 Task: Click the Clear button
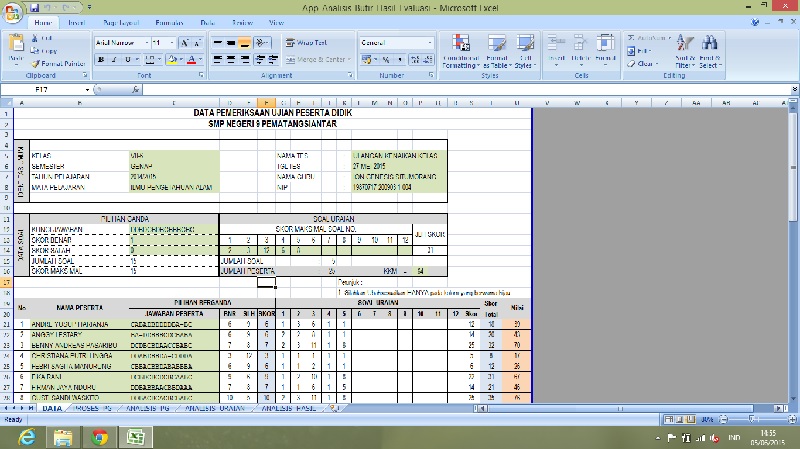643,64
